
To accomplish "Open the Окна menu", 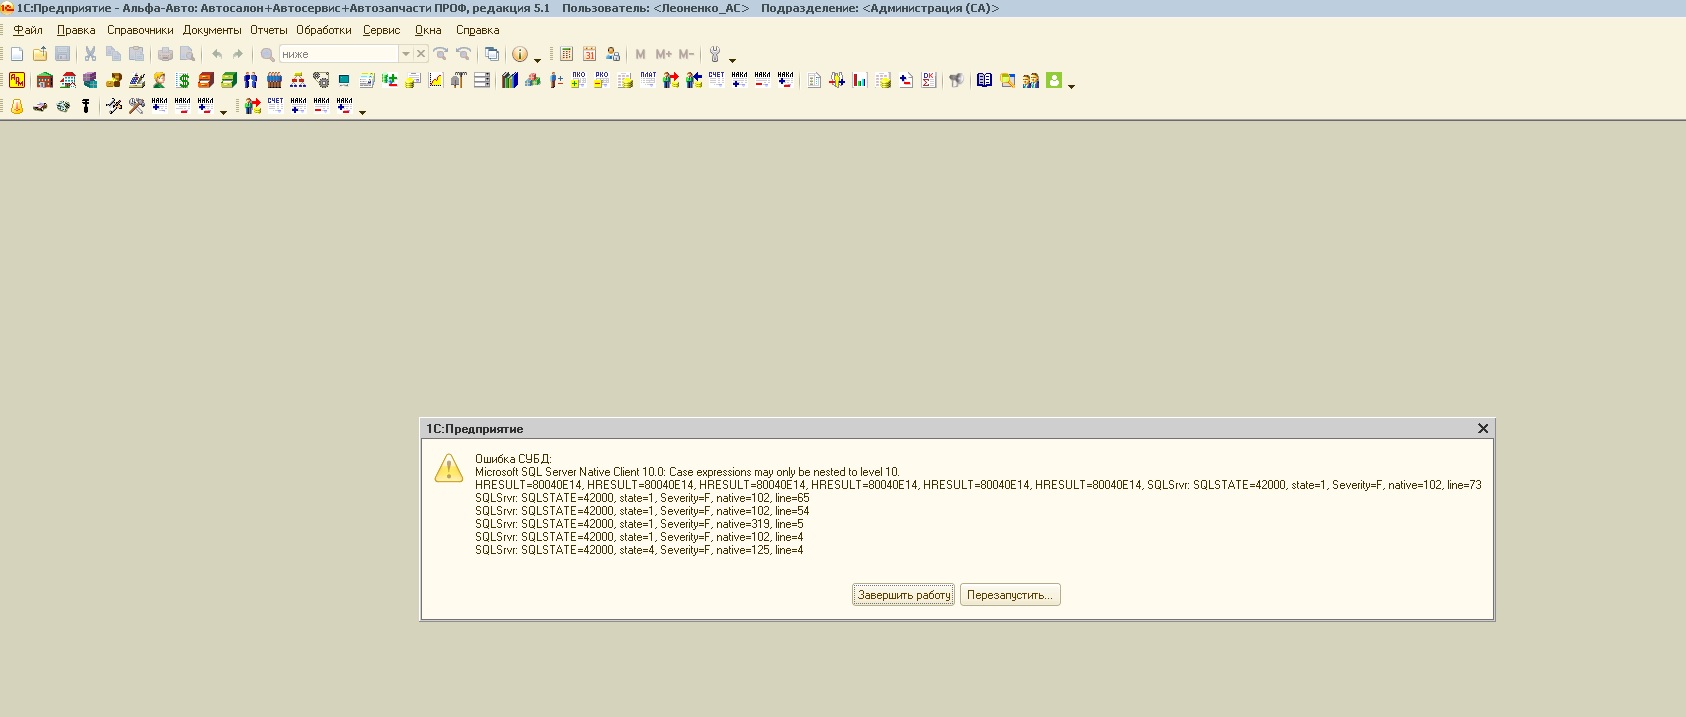I will tap(428, 30).
